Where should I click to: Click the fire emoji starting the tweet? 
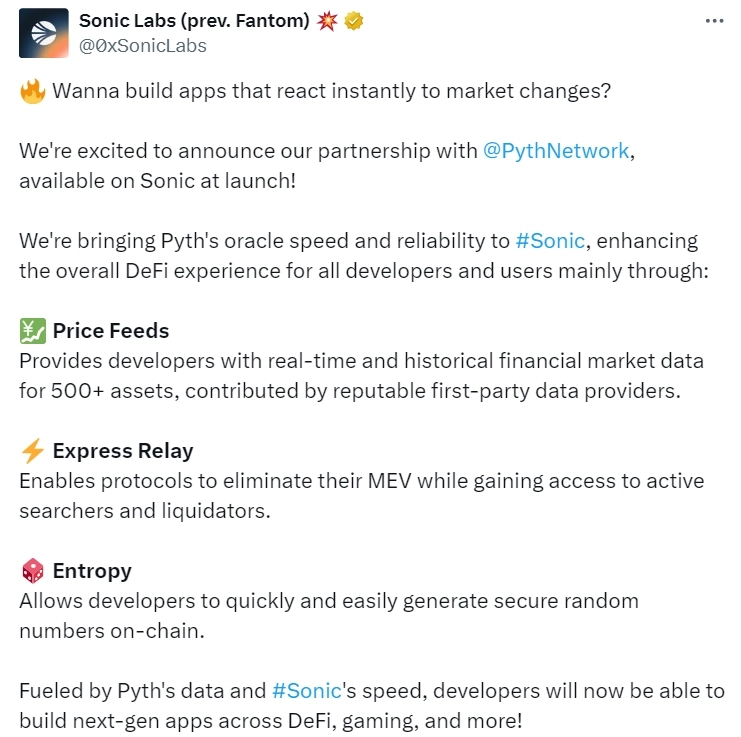click(32, 92)
